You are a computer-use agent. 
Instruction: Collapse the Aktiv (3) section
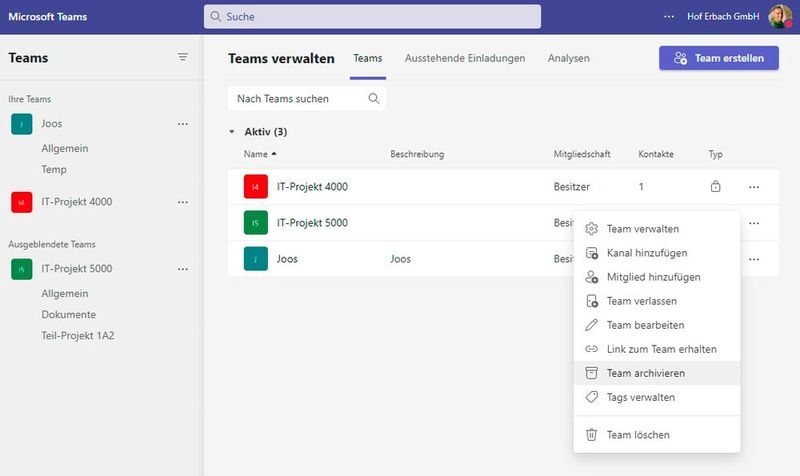click(x=232, y=132)
